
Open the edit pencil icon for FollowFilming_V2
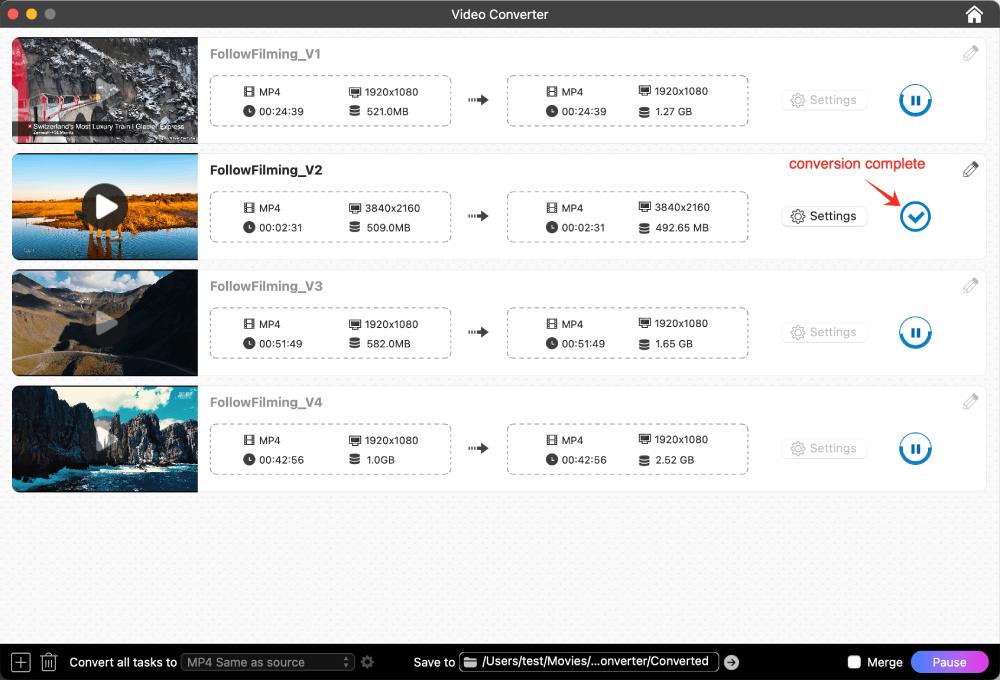pyautogui.click(x=970, y=169)
